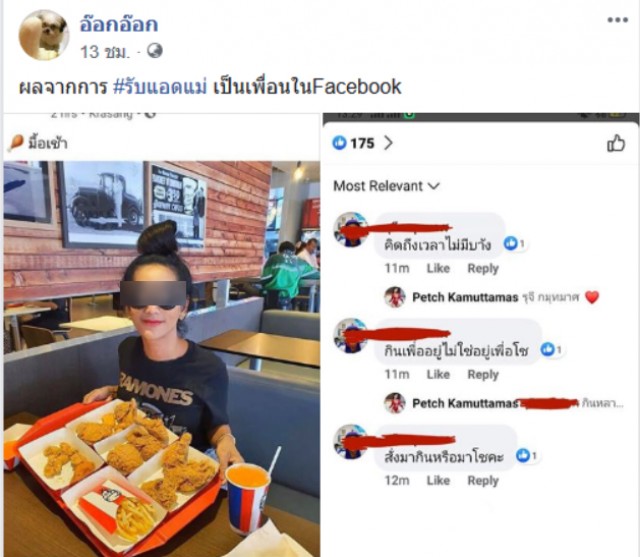Open the poster's dog profile picture
This screenshot has height=557, width=640.
(x=44, y=35)
